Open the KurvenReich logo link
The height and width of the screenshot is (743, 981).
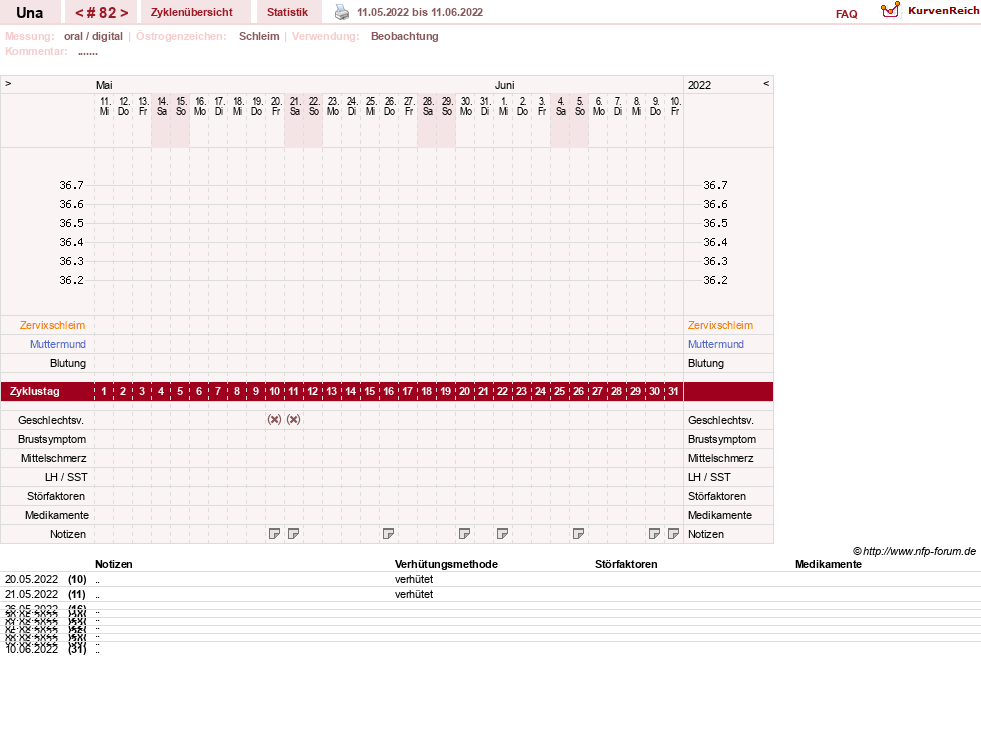coord(930,11)
